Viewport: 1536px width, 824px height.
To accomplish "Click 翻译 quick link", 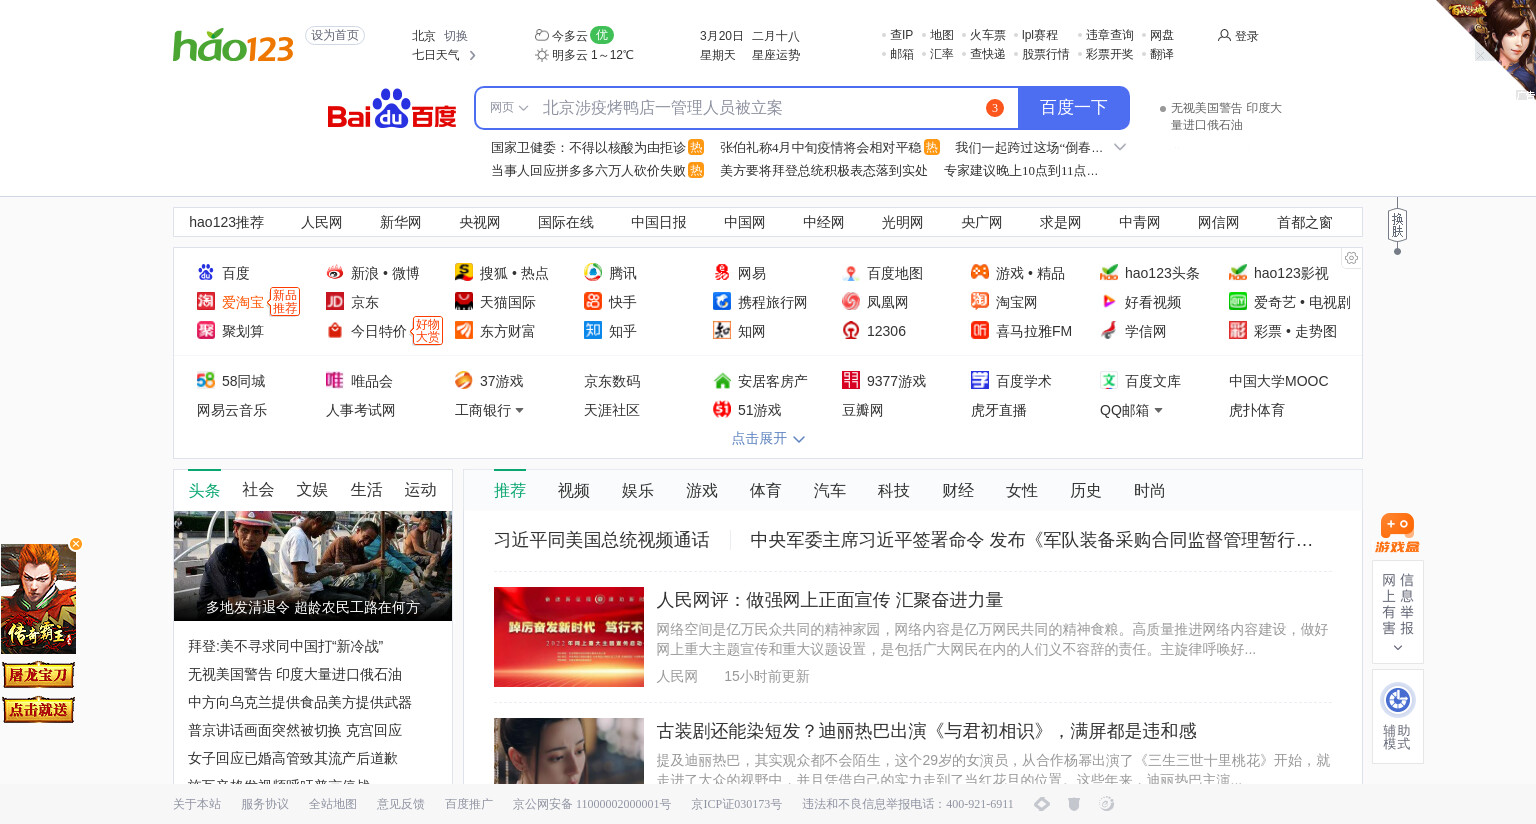I will [1162, 54].
